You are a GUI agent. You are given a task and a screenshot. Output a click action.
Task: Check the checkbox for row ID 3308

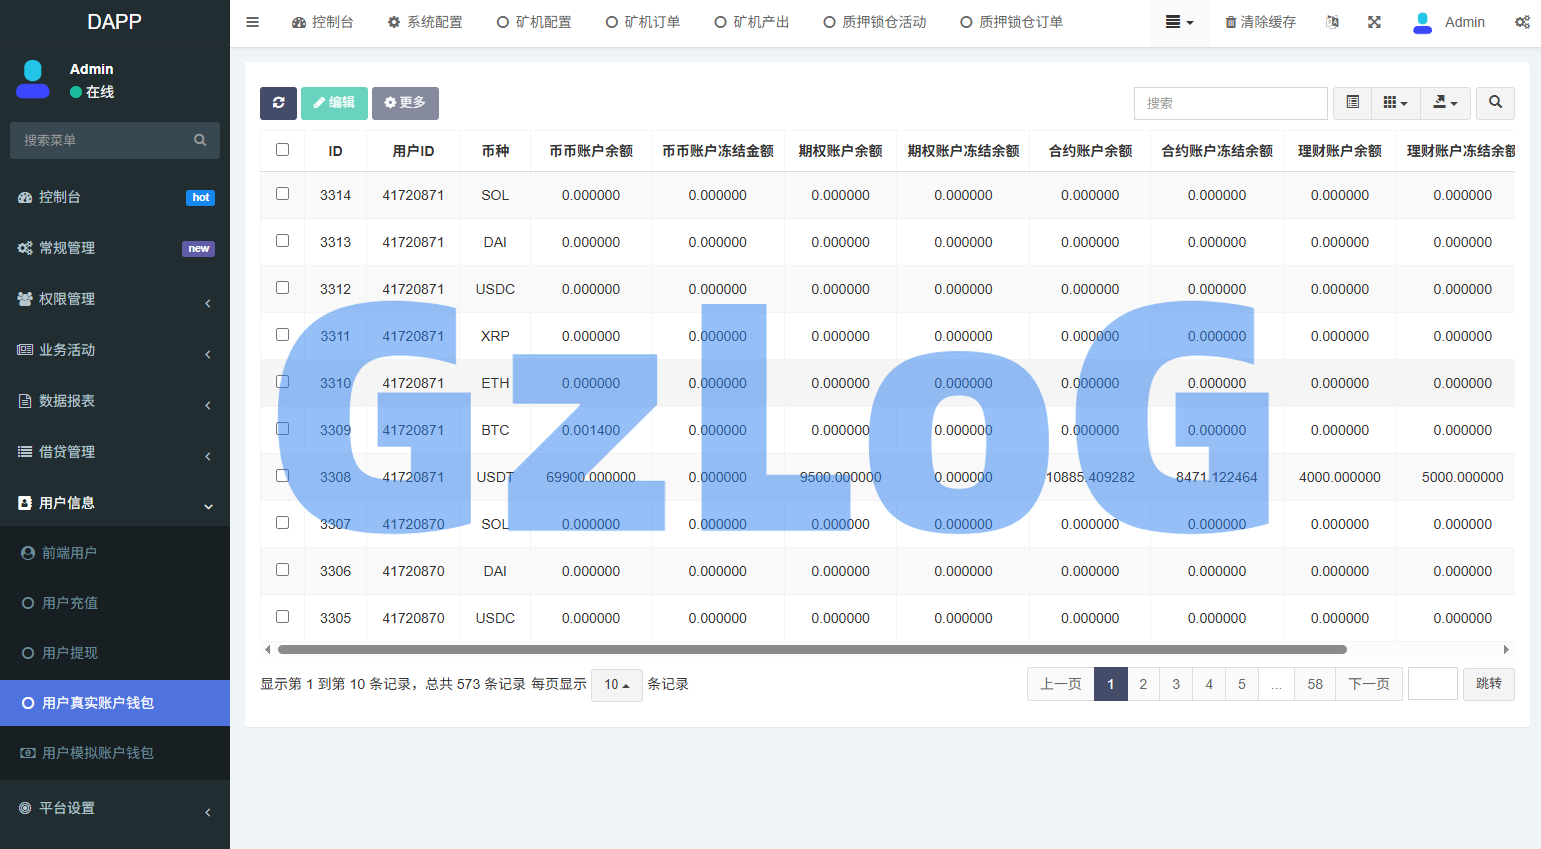282,475
